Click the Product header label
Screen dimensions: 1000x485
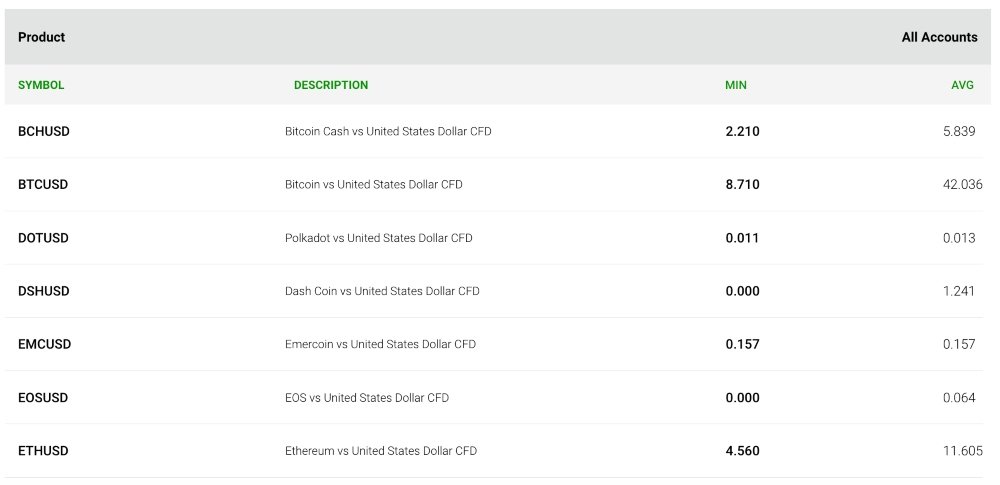click(x=41, y=37)
